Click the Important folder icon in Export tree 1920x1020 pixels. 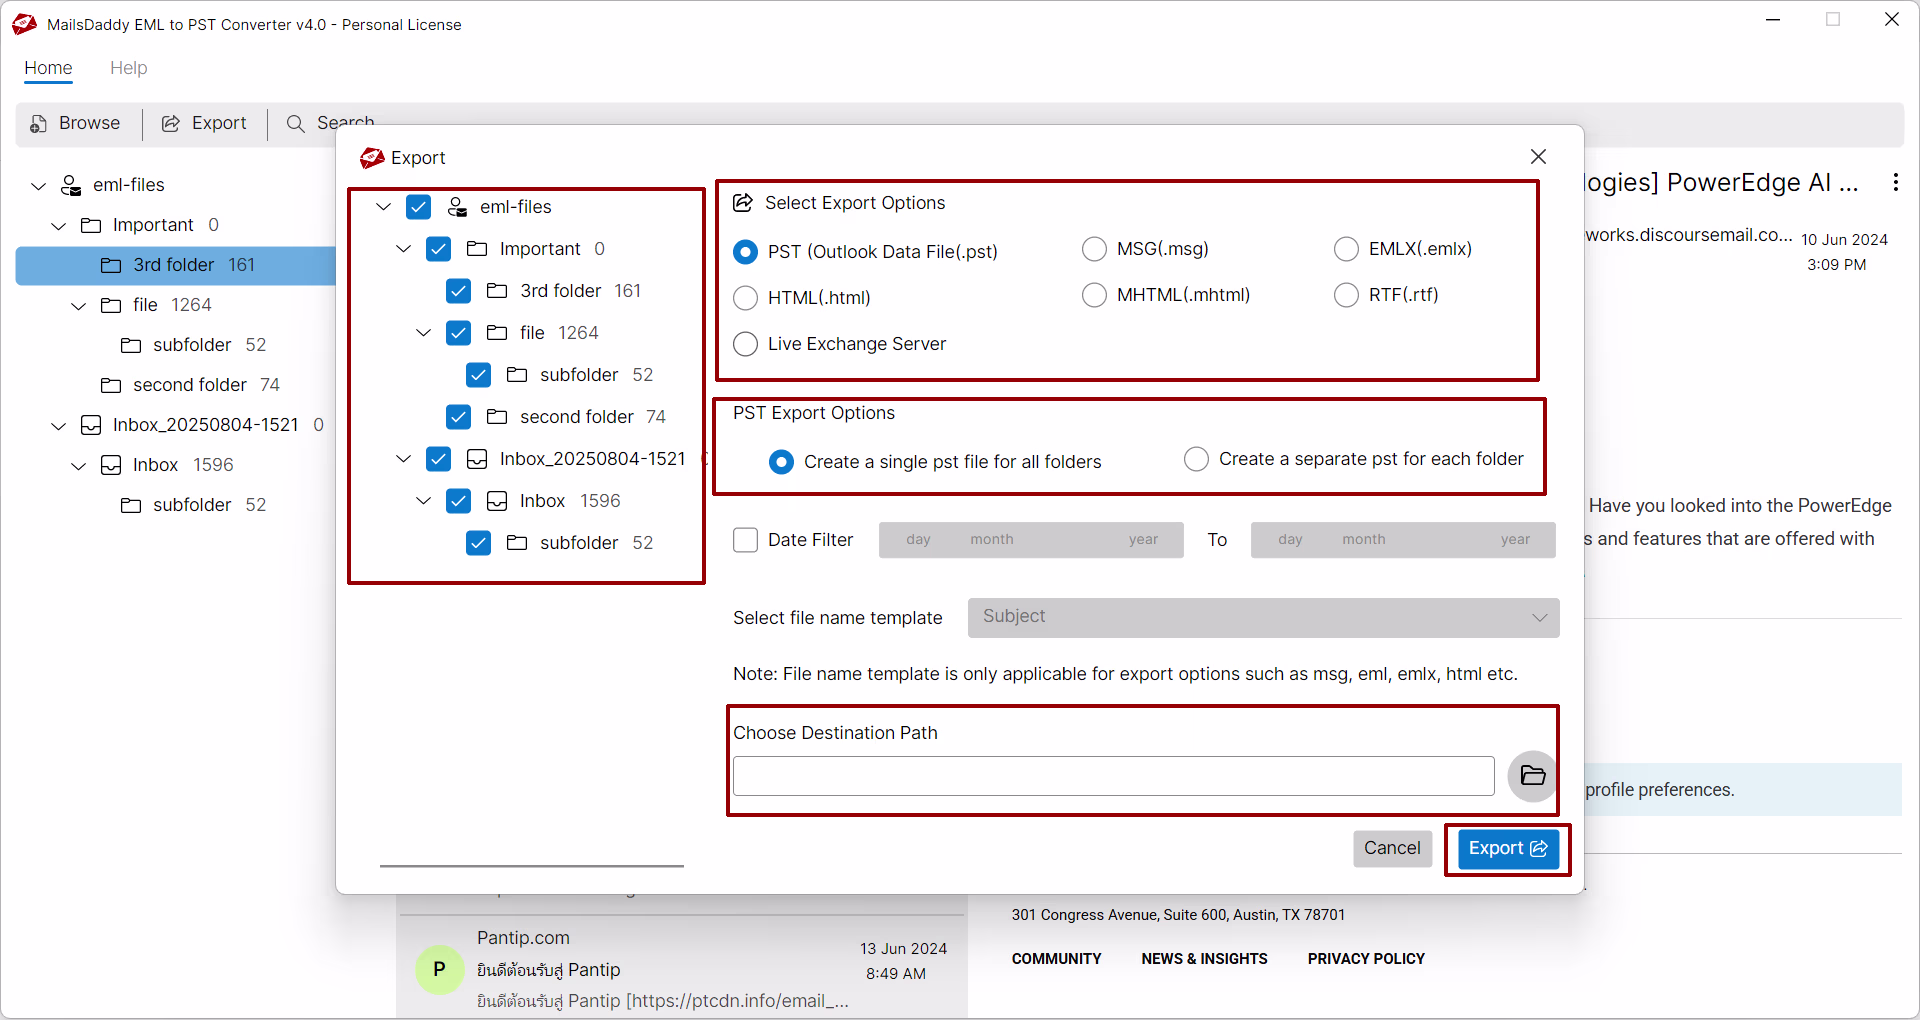point(477,249)
